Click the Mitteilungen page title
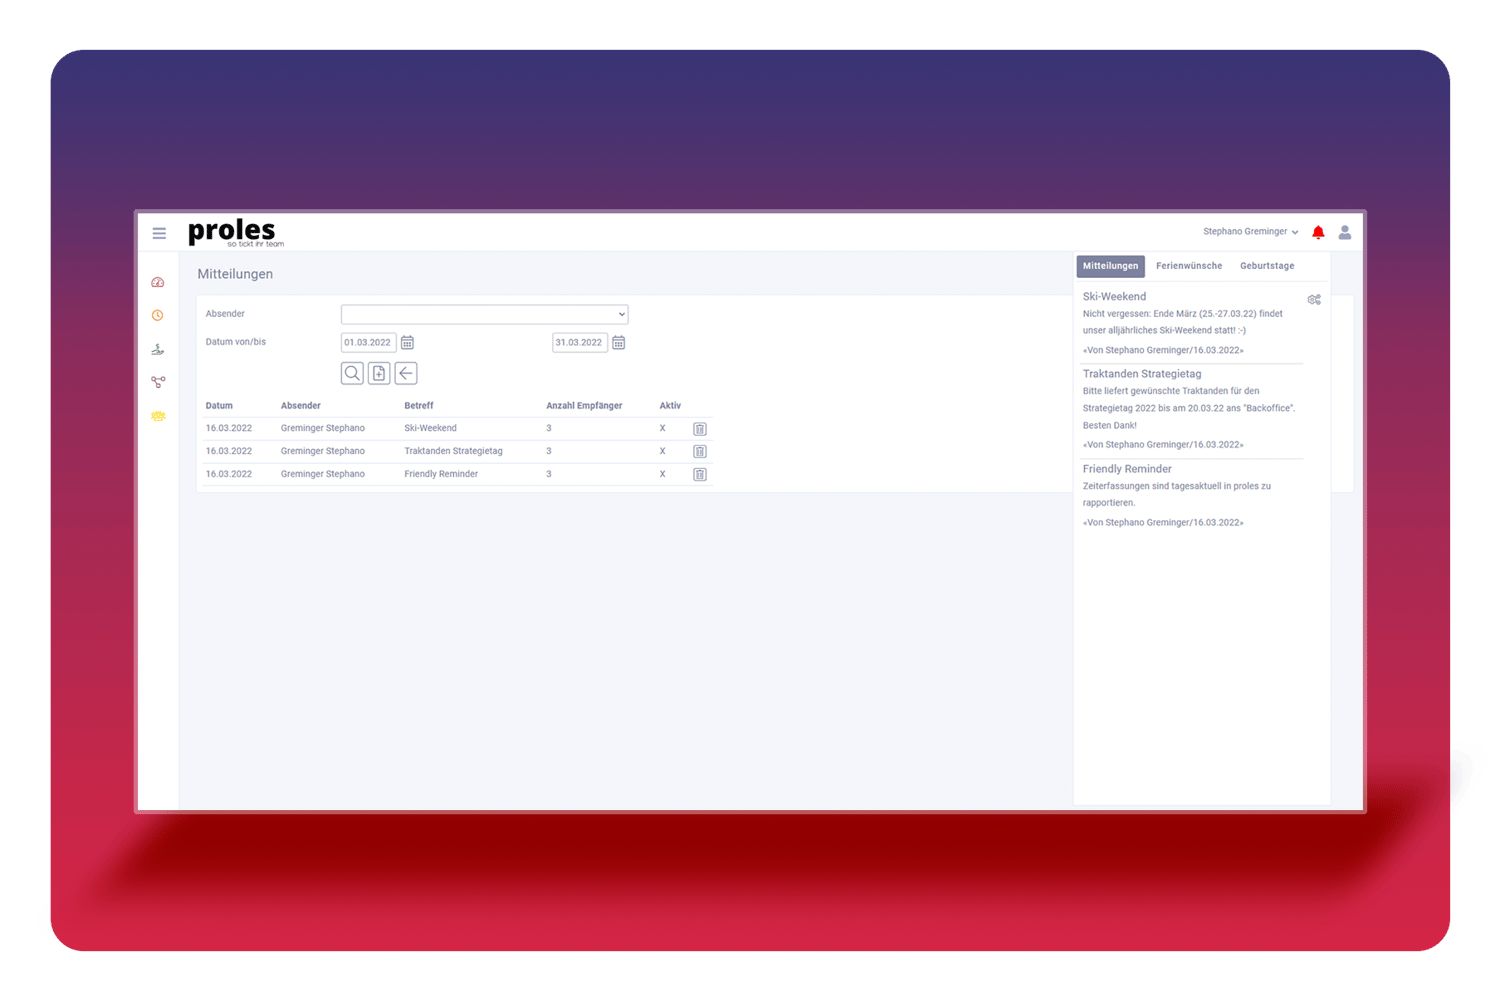 click(x=235, y=274)
